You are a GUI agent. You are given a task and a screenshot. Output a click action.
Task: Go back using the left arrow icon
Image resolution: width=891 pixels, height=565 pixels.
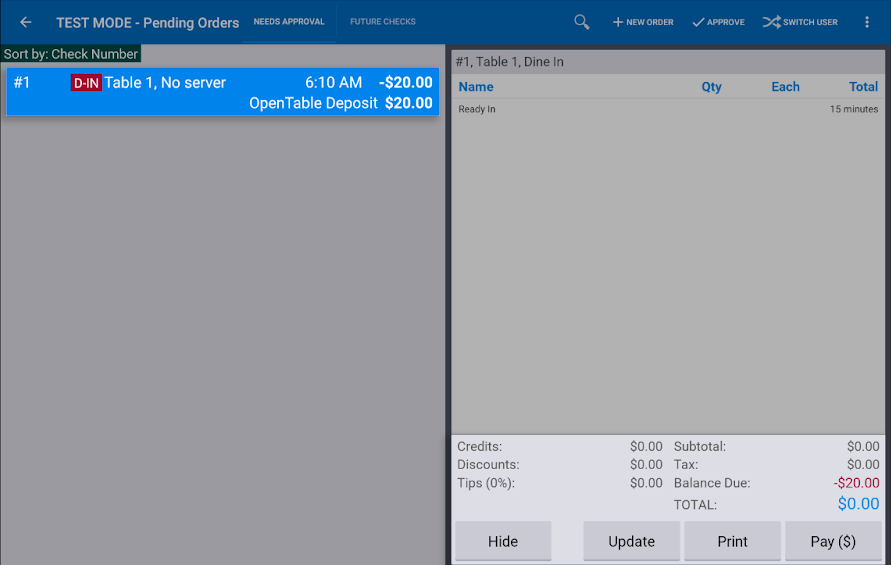26,22
